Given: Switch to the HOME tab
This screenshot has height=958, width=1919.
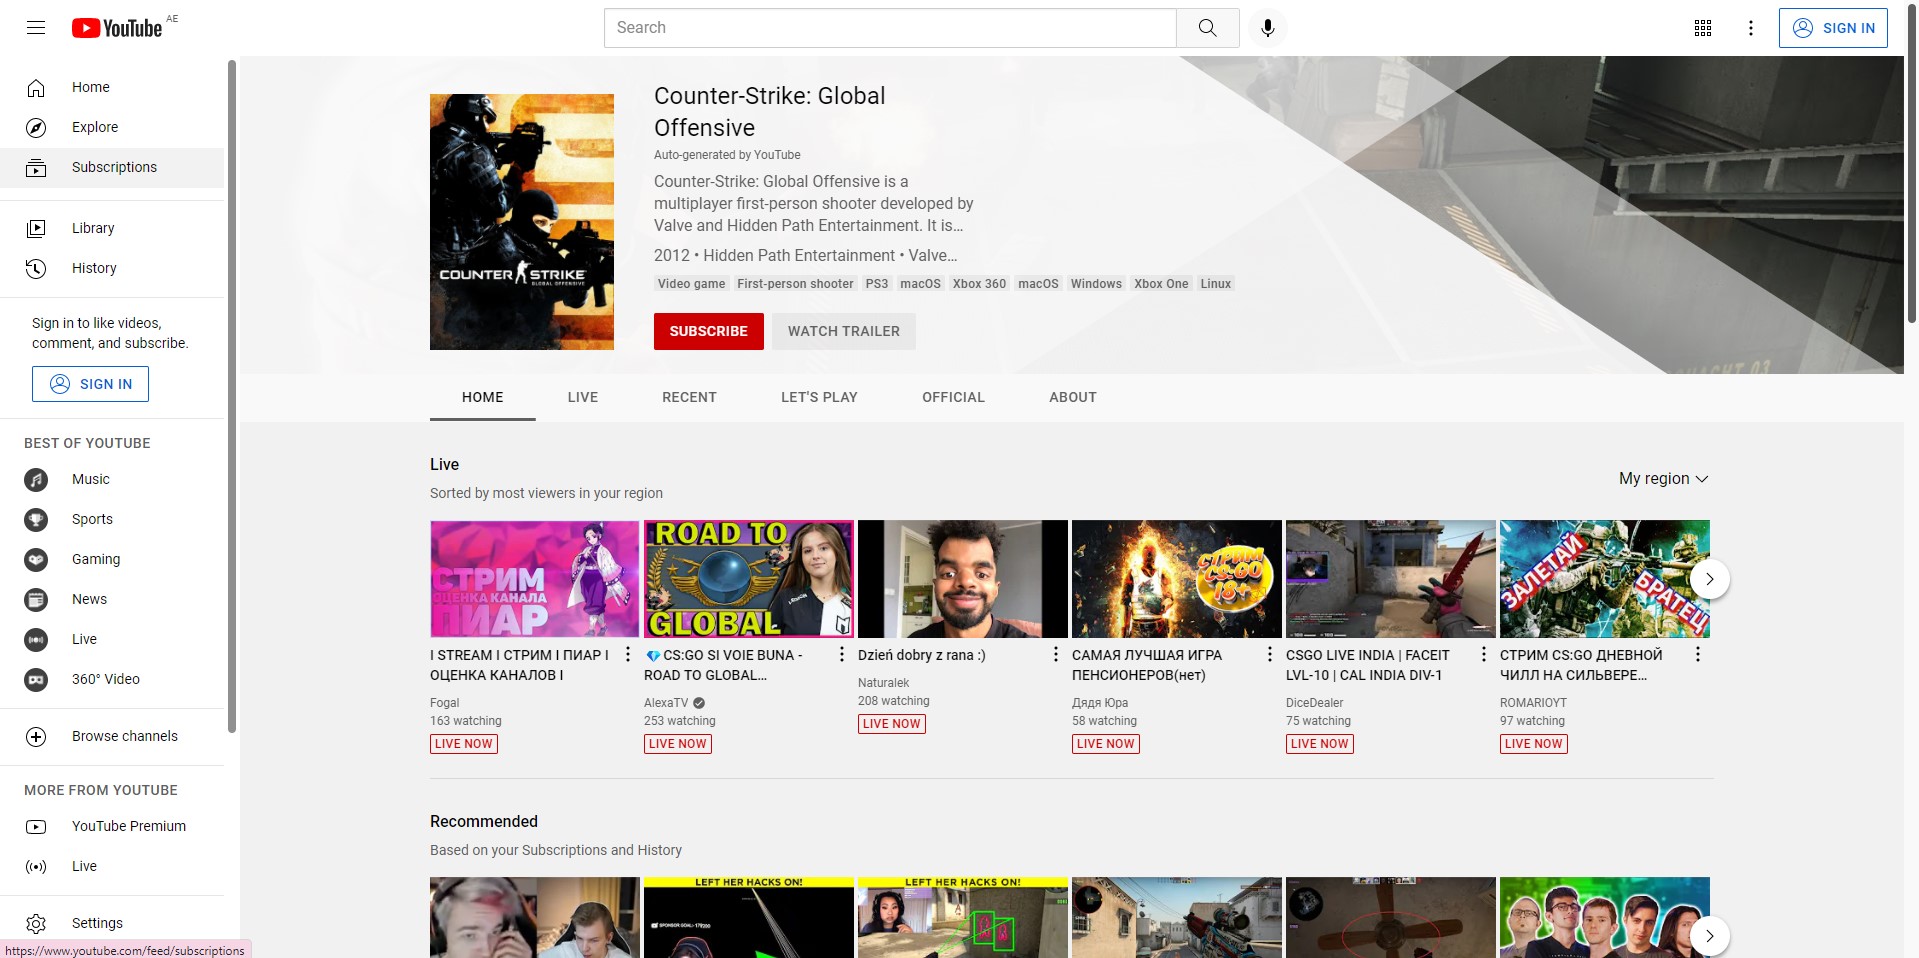Looking at the screenshot, I should pos(483,397).
